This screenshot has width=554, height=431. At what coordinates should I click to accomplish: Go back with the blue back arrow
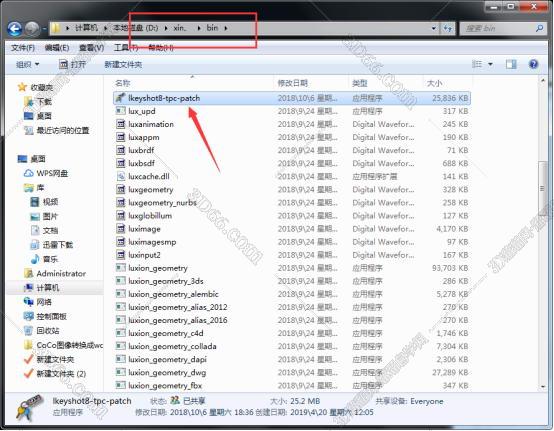click(14, 29)
